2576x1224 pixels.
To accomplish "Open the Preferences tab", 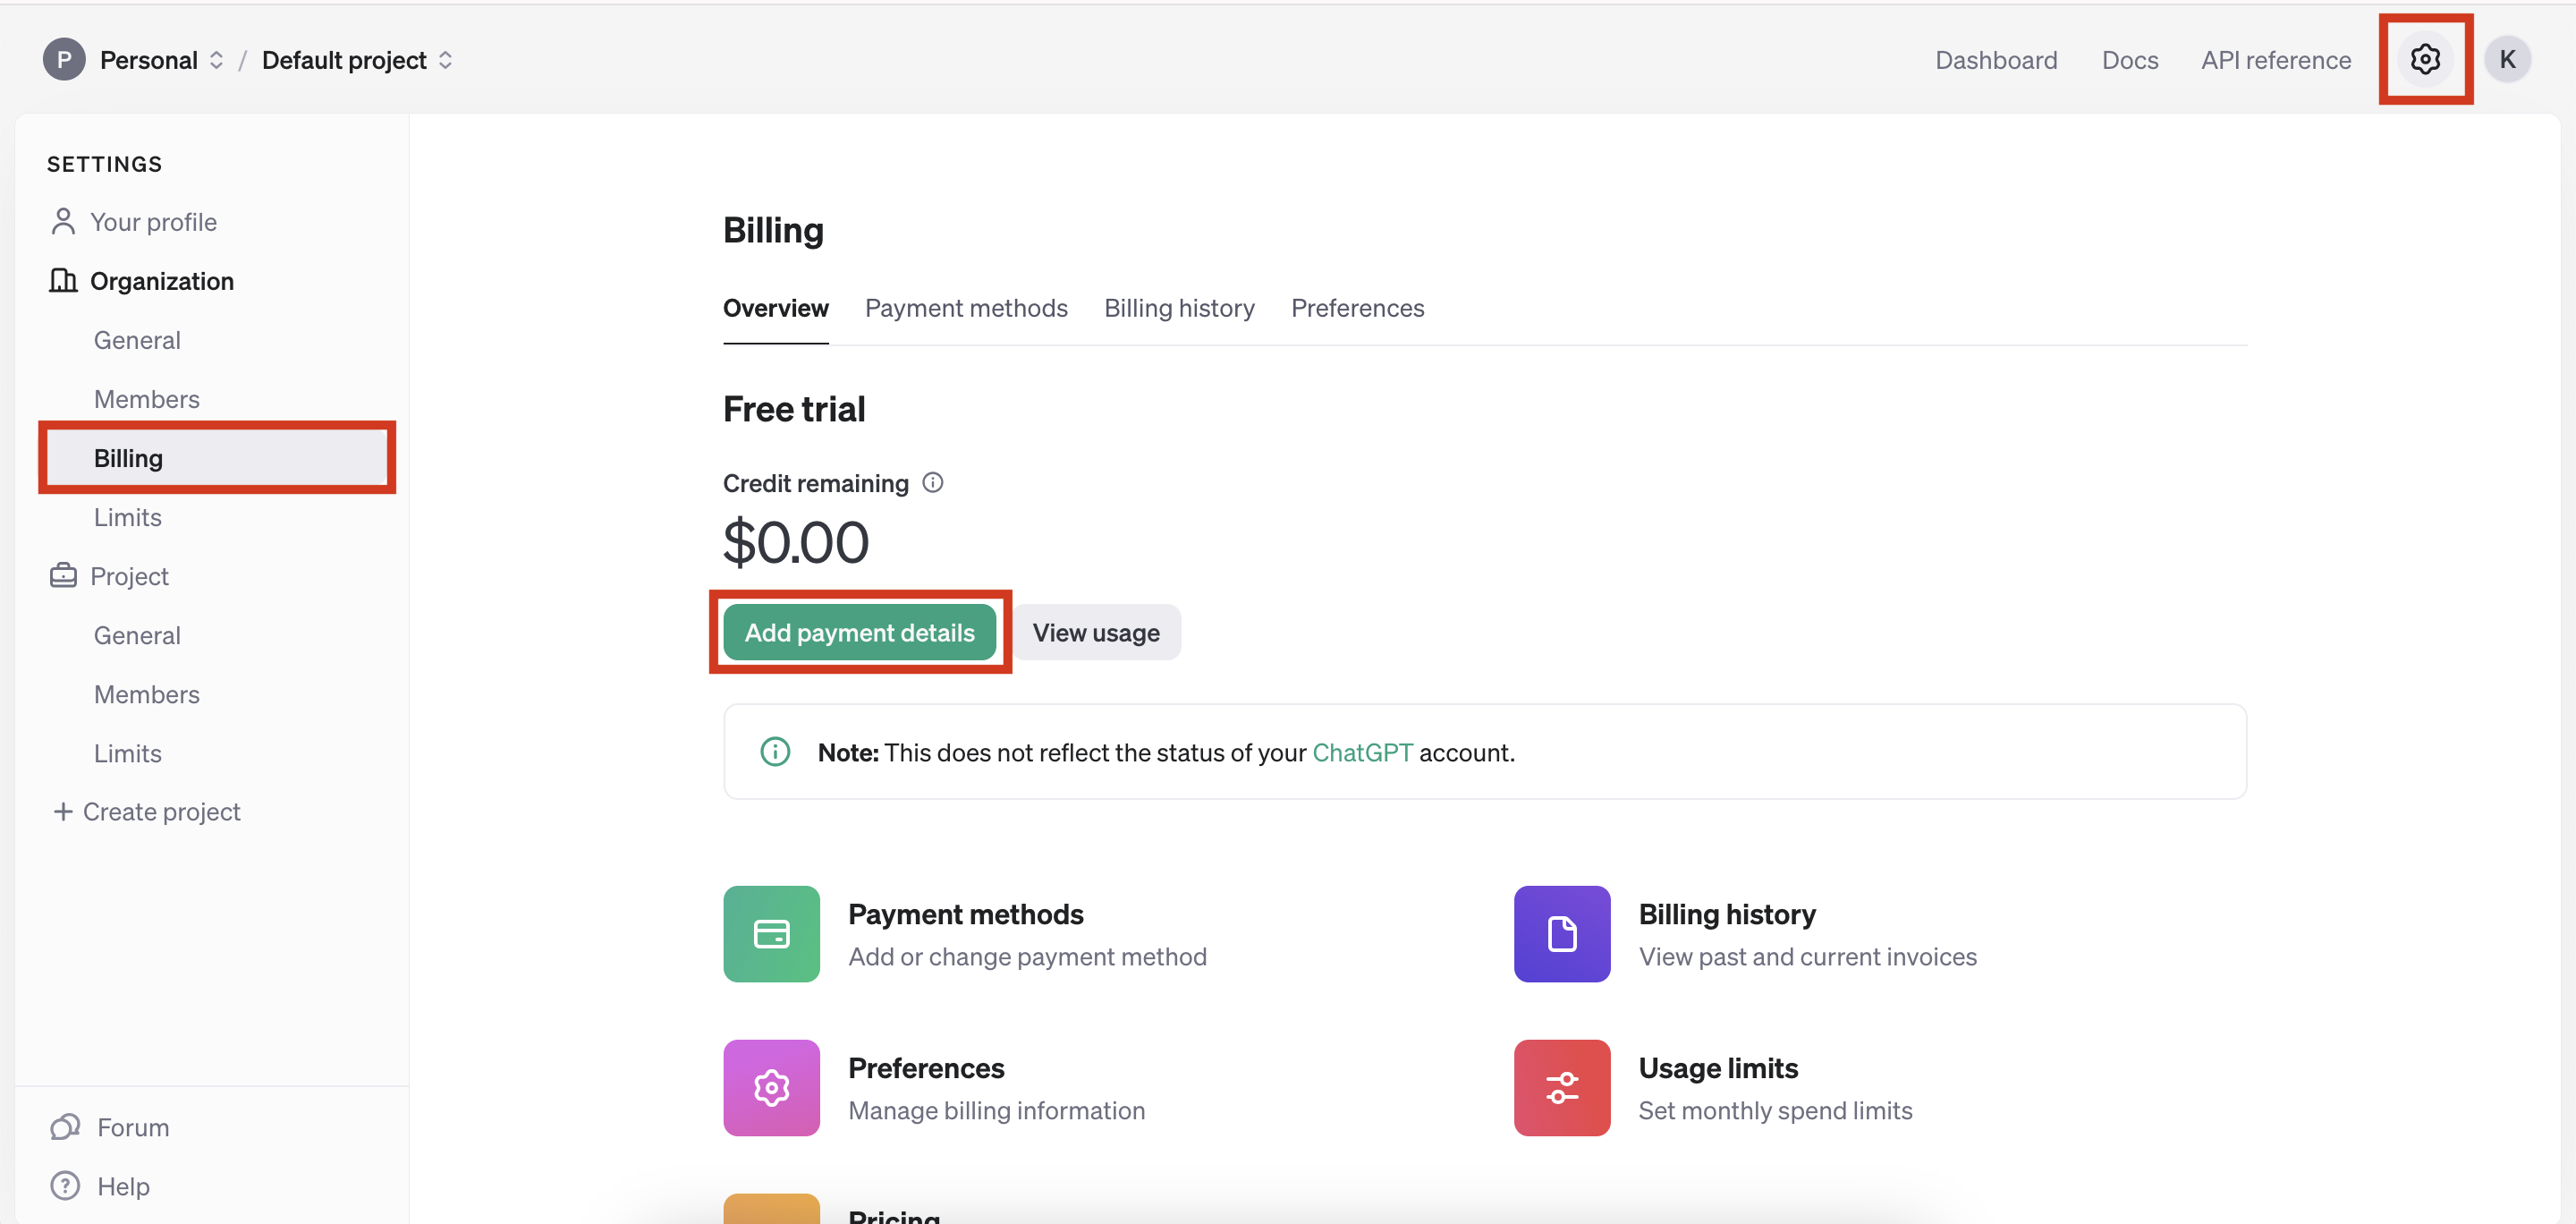I will click(1357, 308).
